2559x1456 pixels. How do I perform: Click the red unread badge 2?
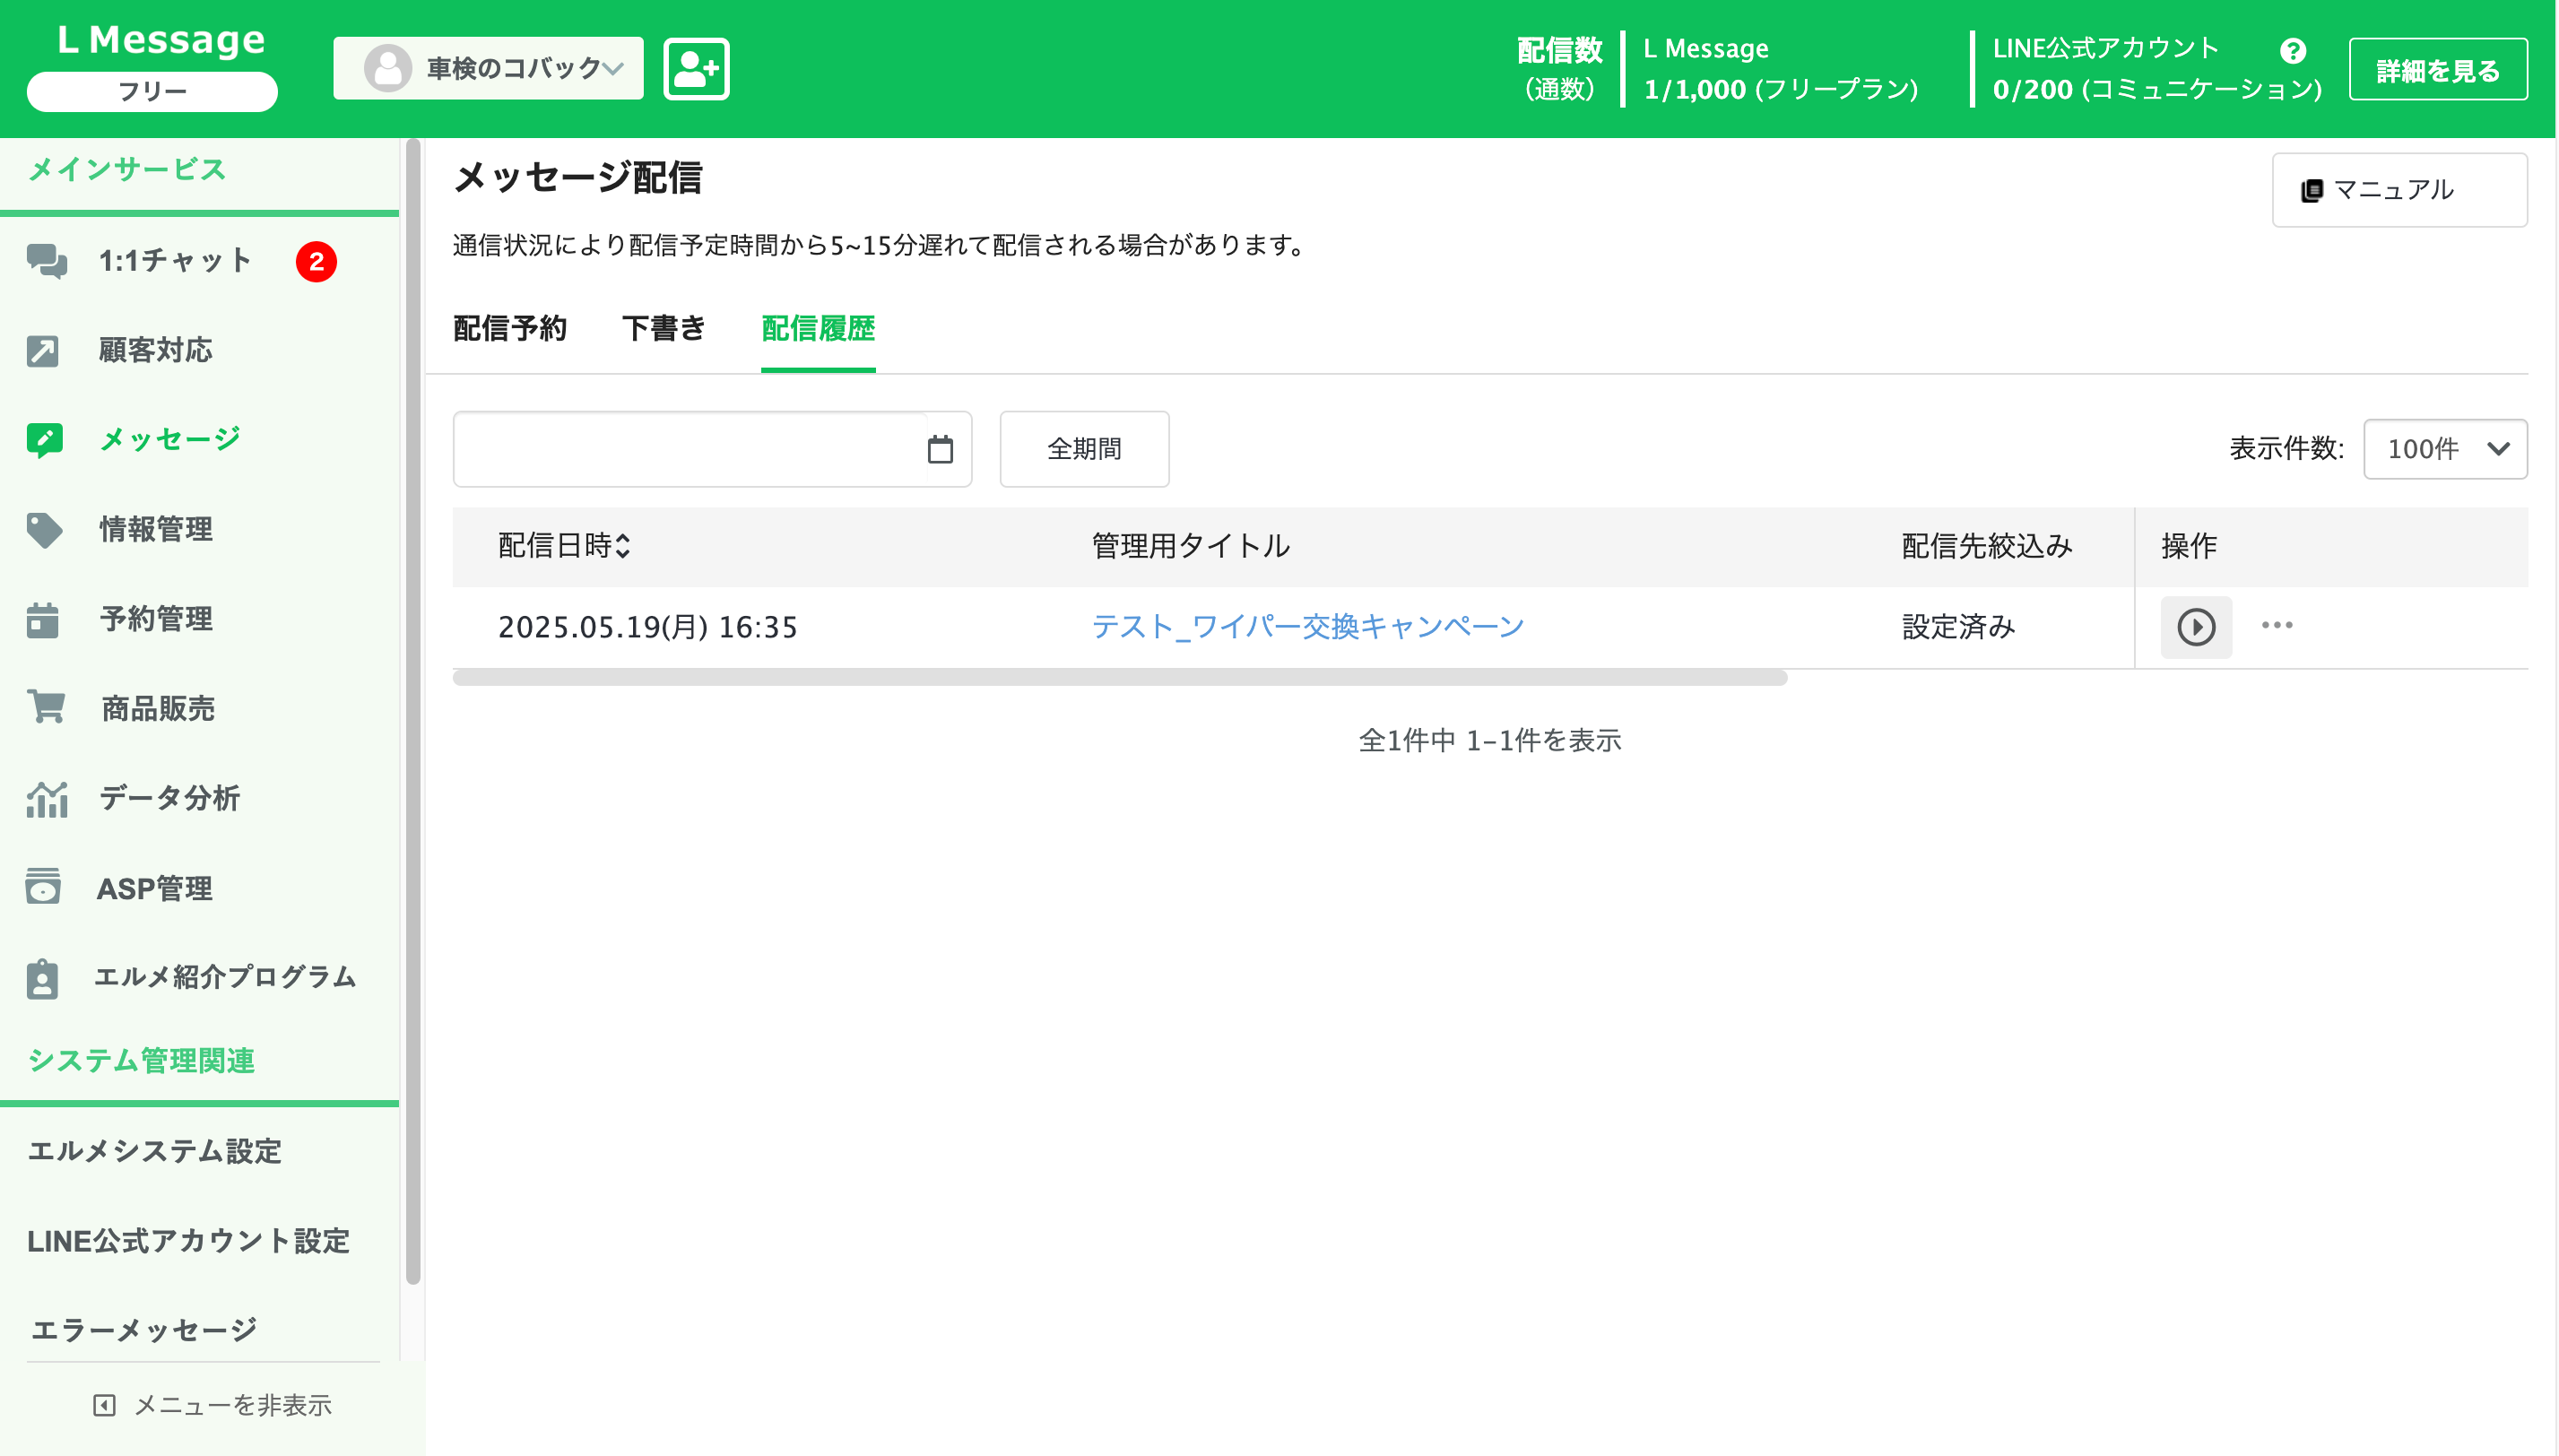(x=316, y=262)
